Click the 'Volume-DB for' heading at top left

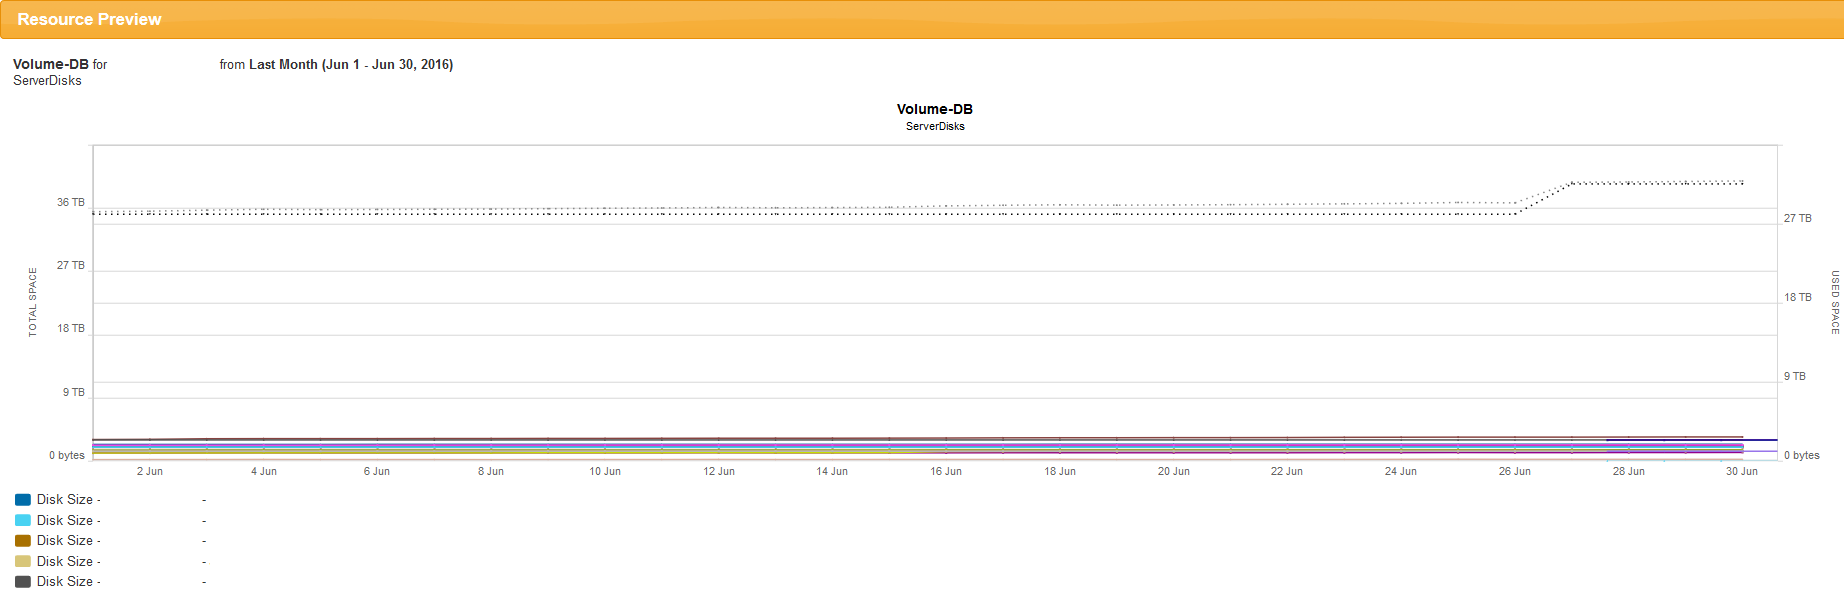60,64
